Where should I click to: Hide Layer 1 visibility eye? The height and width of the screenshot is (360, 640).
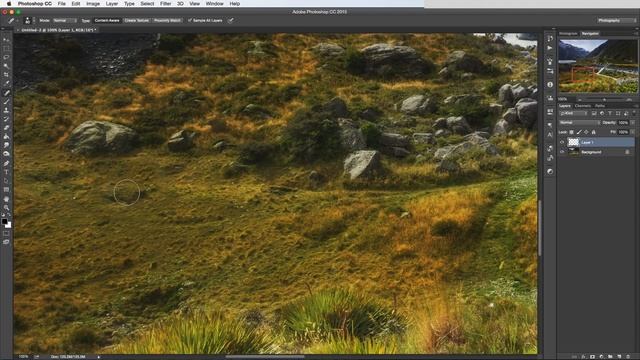pyautogui.click(x=562, y=142)
